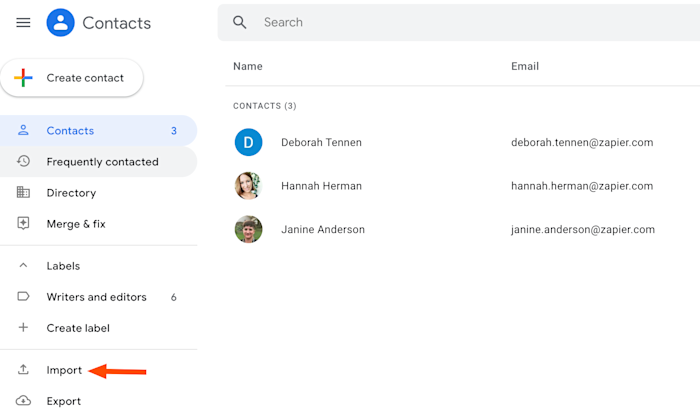Select Contacts in the sidebar
This screenshot has width=700, height=415.
[x=70, y=130]
